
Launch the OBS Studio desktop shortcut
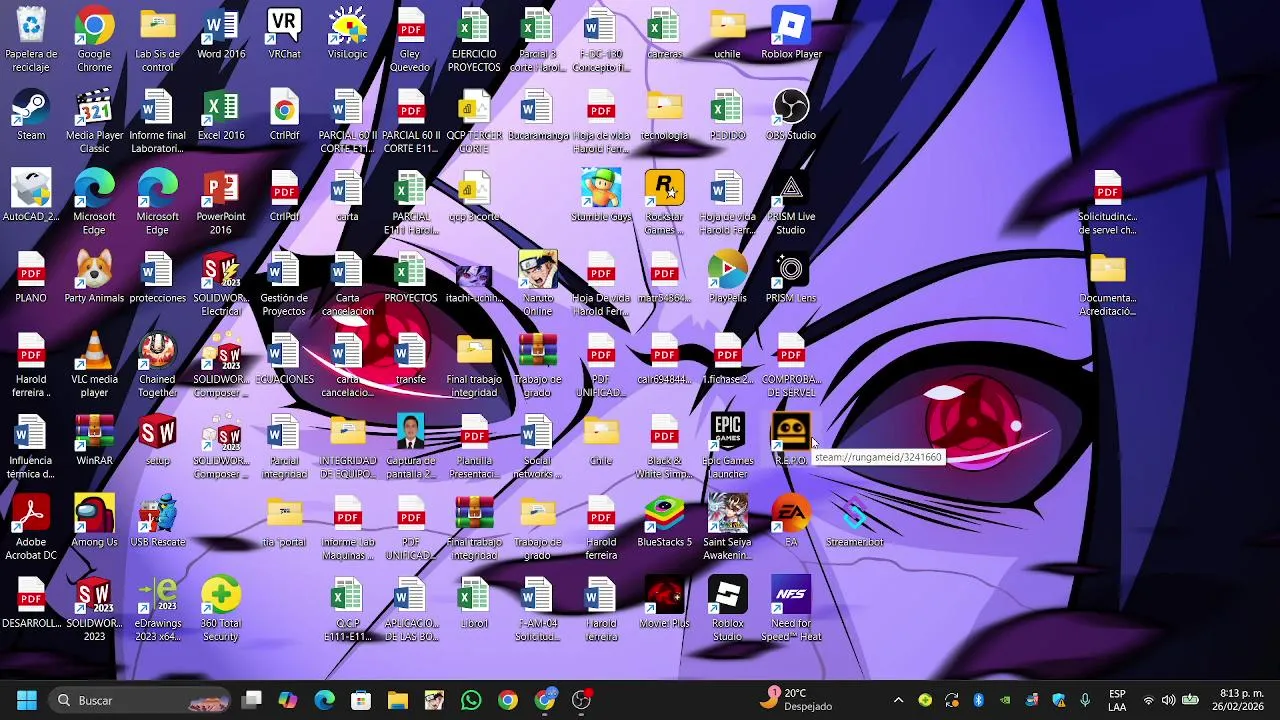pos(791,115)
